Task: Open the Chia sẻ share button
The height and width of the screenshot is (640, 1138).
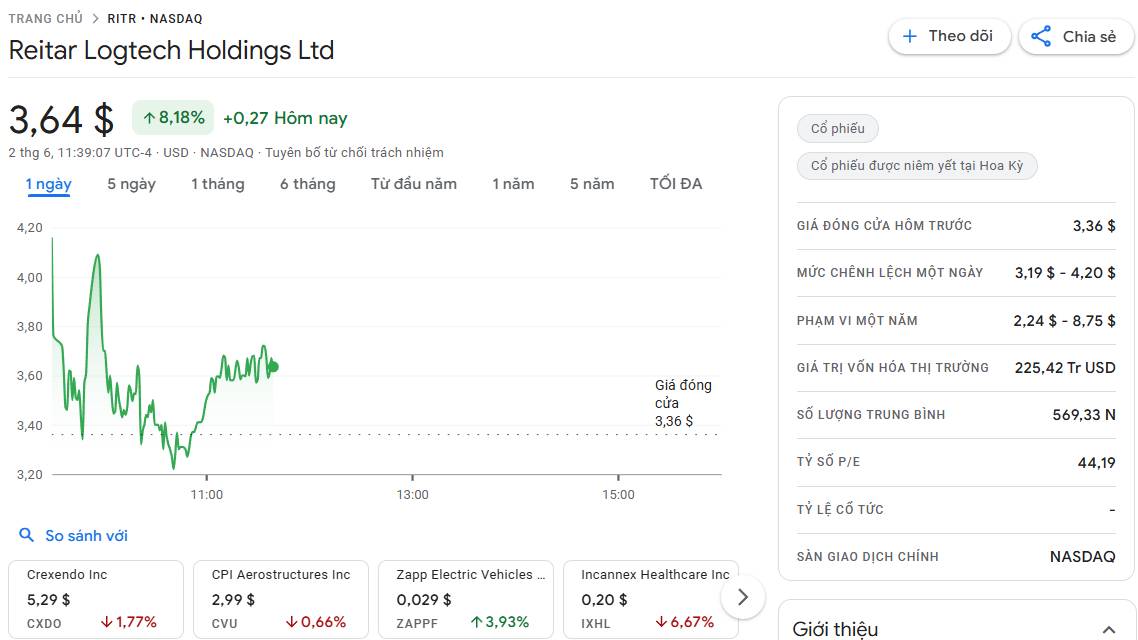Action: tap(1076, 36)
